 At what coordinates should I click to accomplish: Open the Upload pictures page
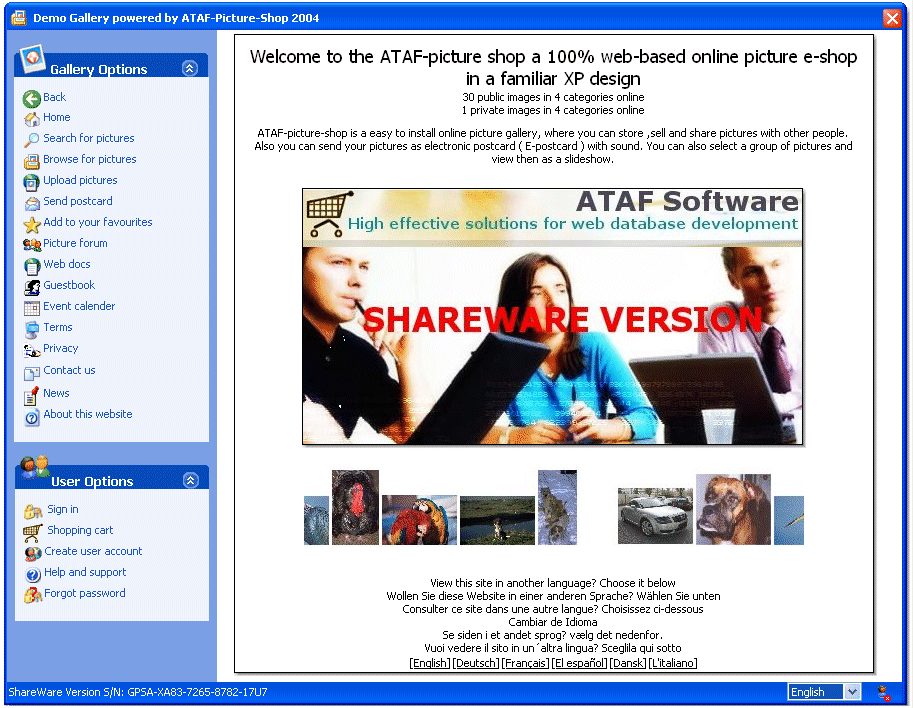pos(80,180)
